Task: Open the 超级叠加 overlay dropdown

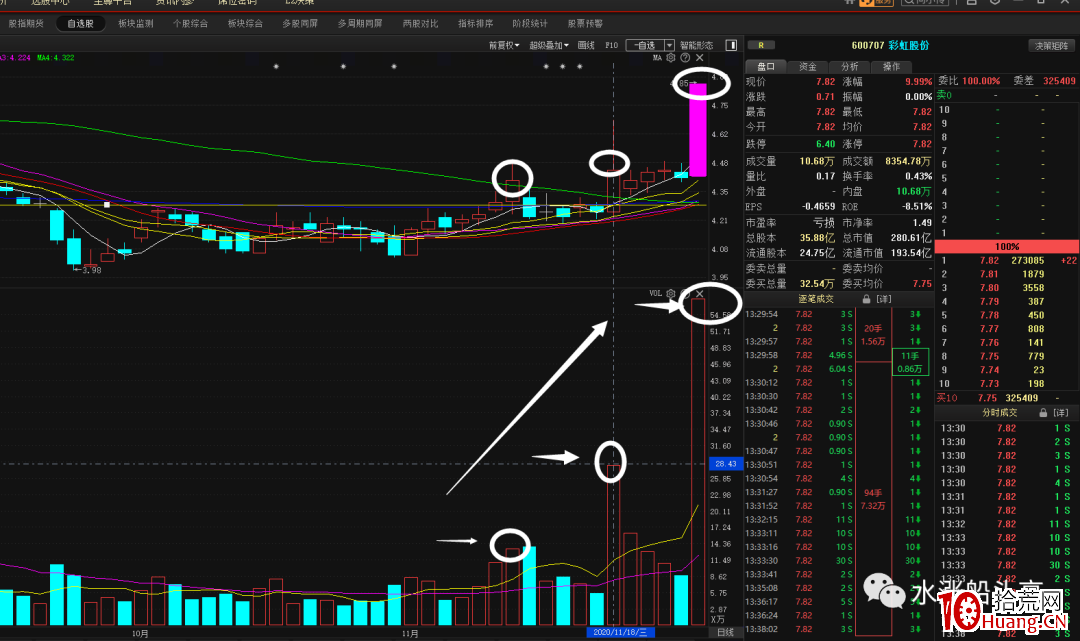Action: (x=549, y=45)
